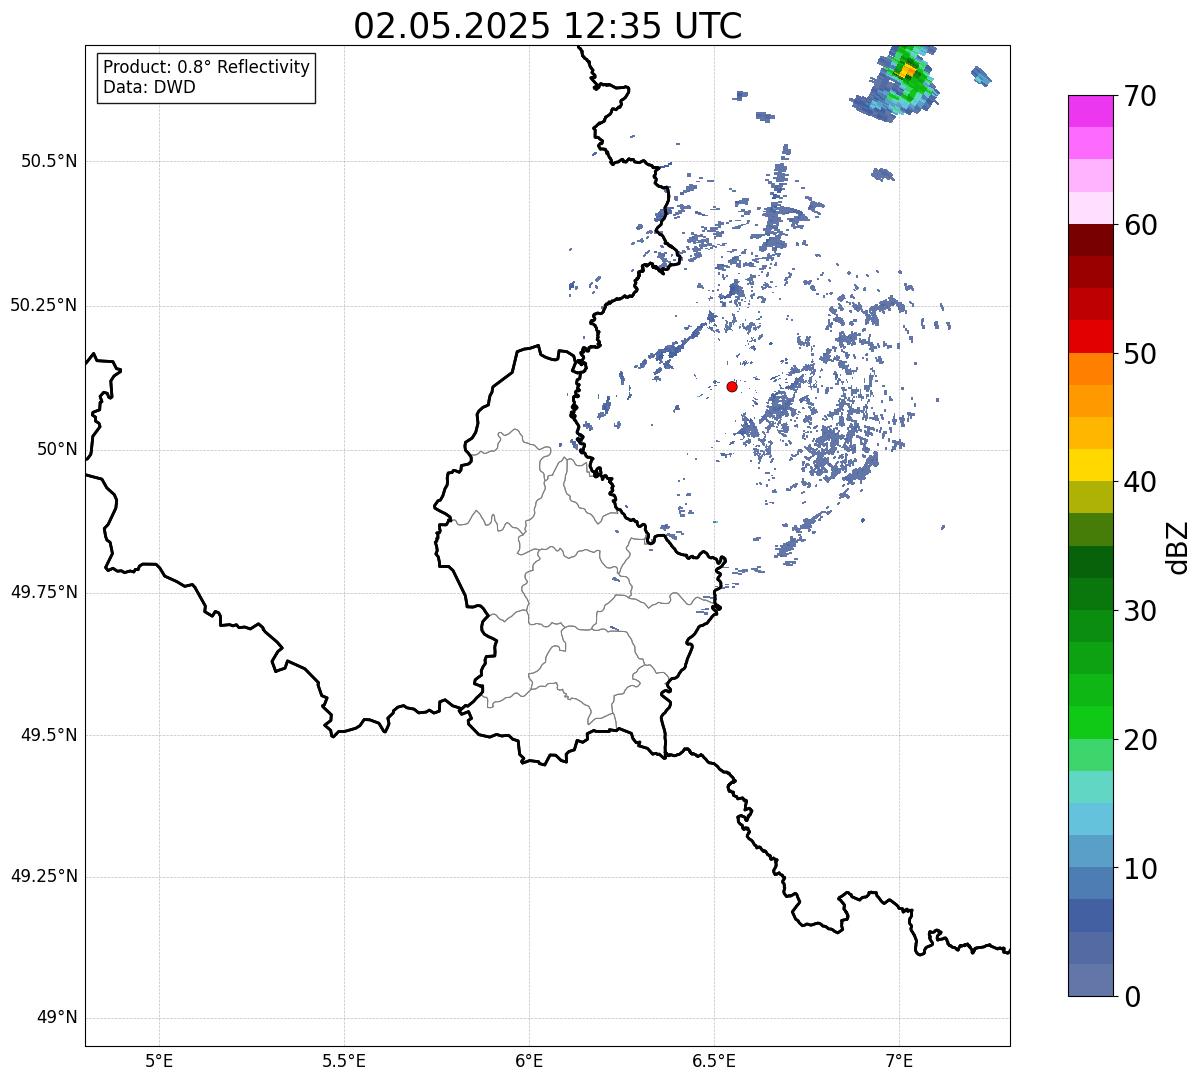Click the "5°E" longitude label
This screenshot has width=1202, height=1081.
[159, 1061]
